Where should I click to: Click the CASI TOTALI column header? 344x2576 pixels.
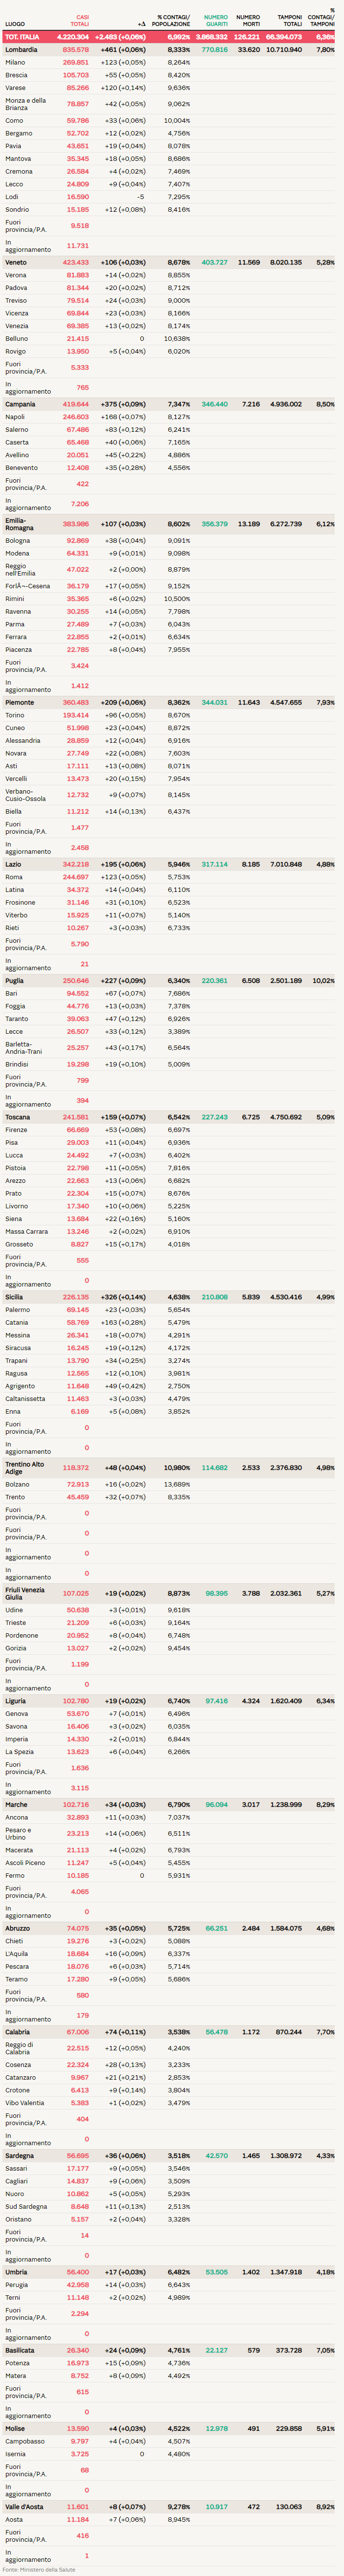coord(80,20)
